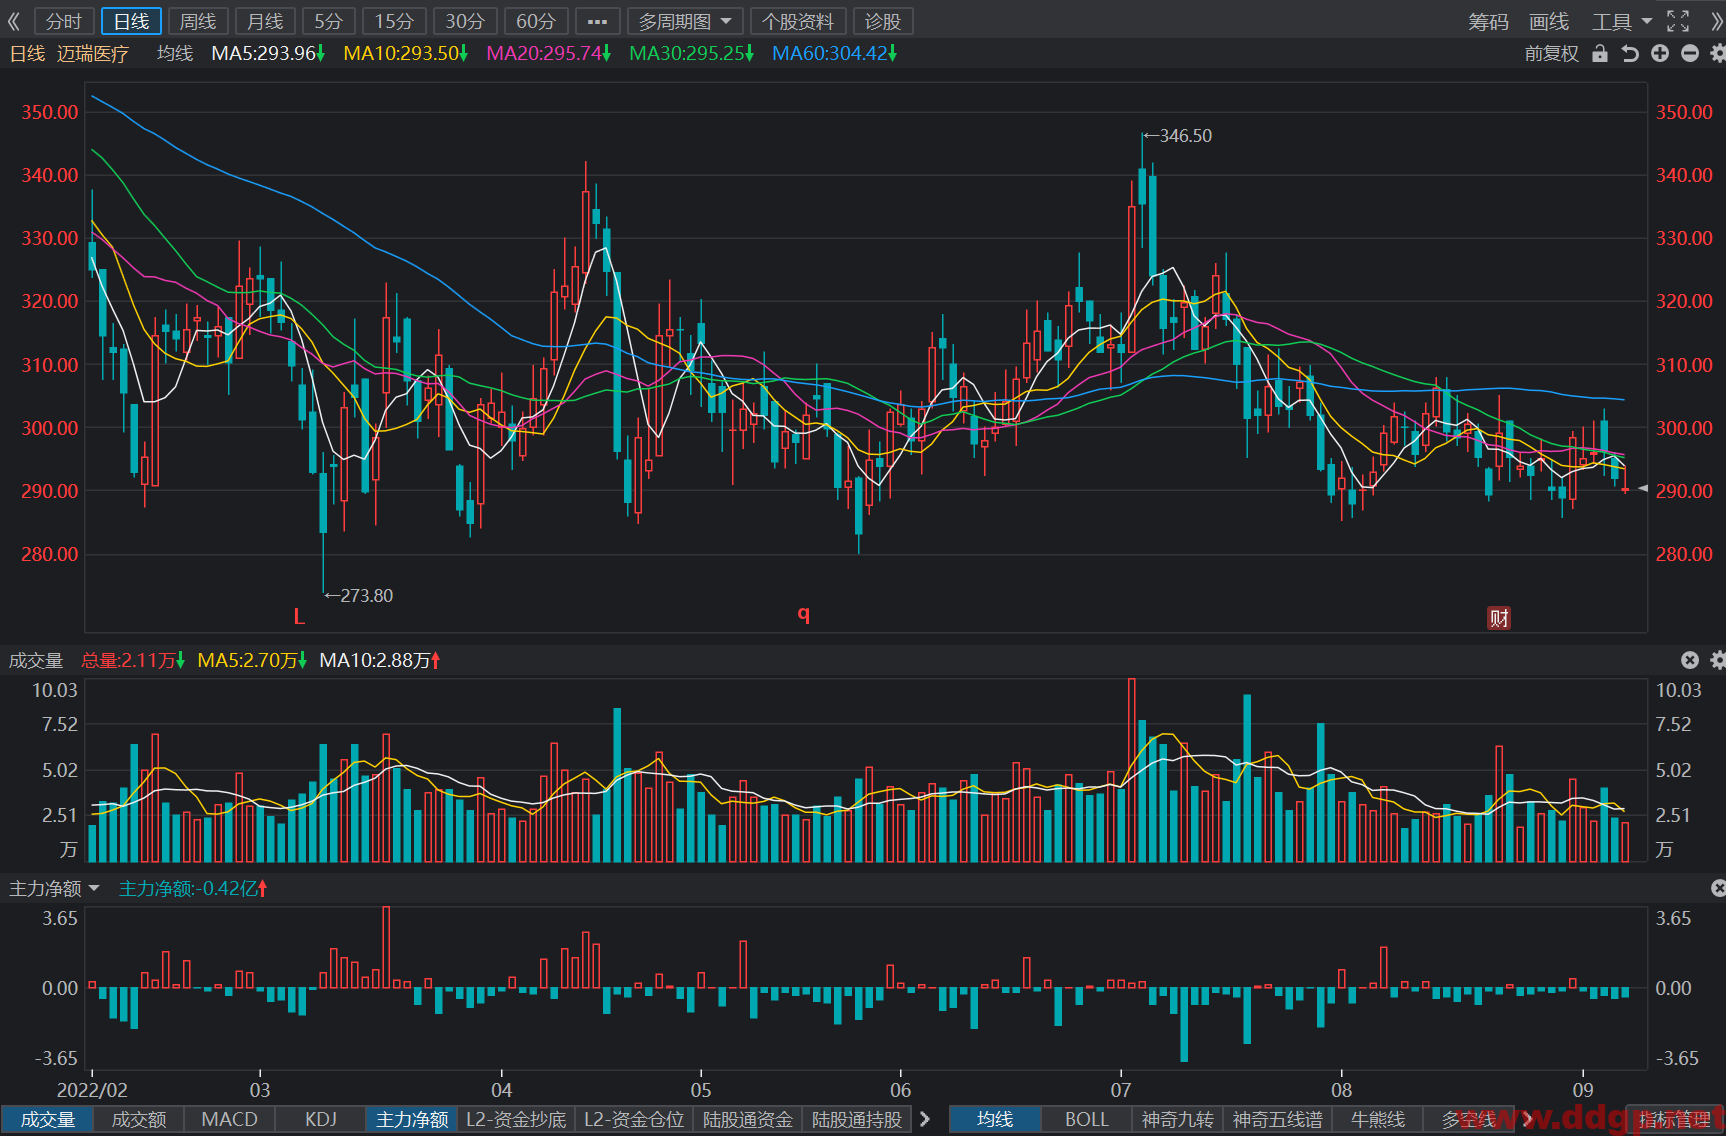Select the 60分 timeframe button

pos(536,21)
